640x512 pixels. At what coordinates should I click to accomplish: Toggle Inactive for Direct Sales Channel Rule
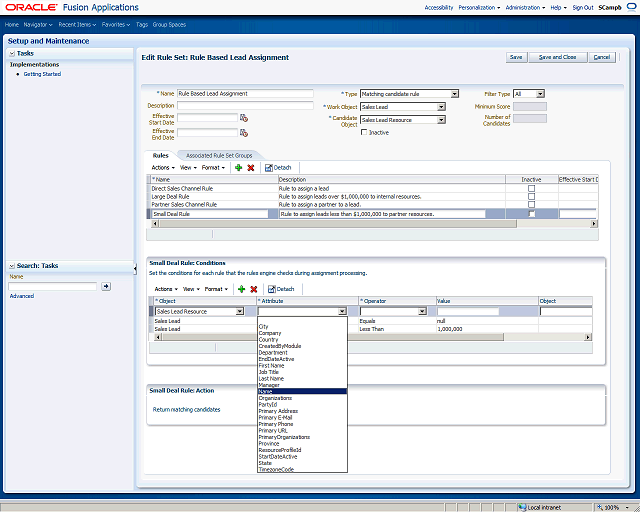coord(531,188)
